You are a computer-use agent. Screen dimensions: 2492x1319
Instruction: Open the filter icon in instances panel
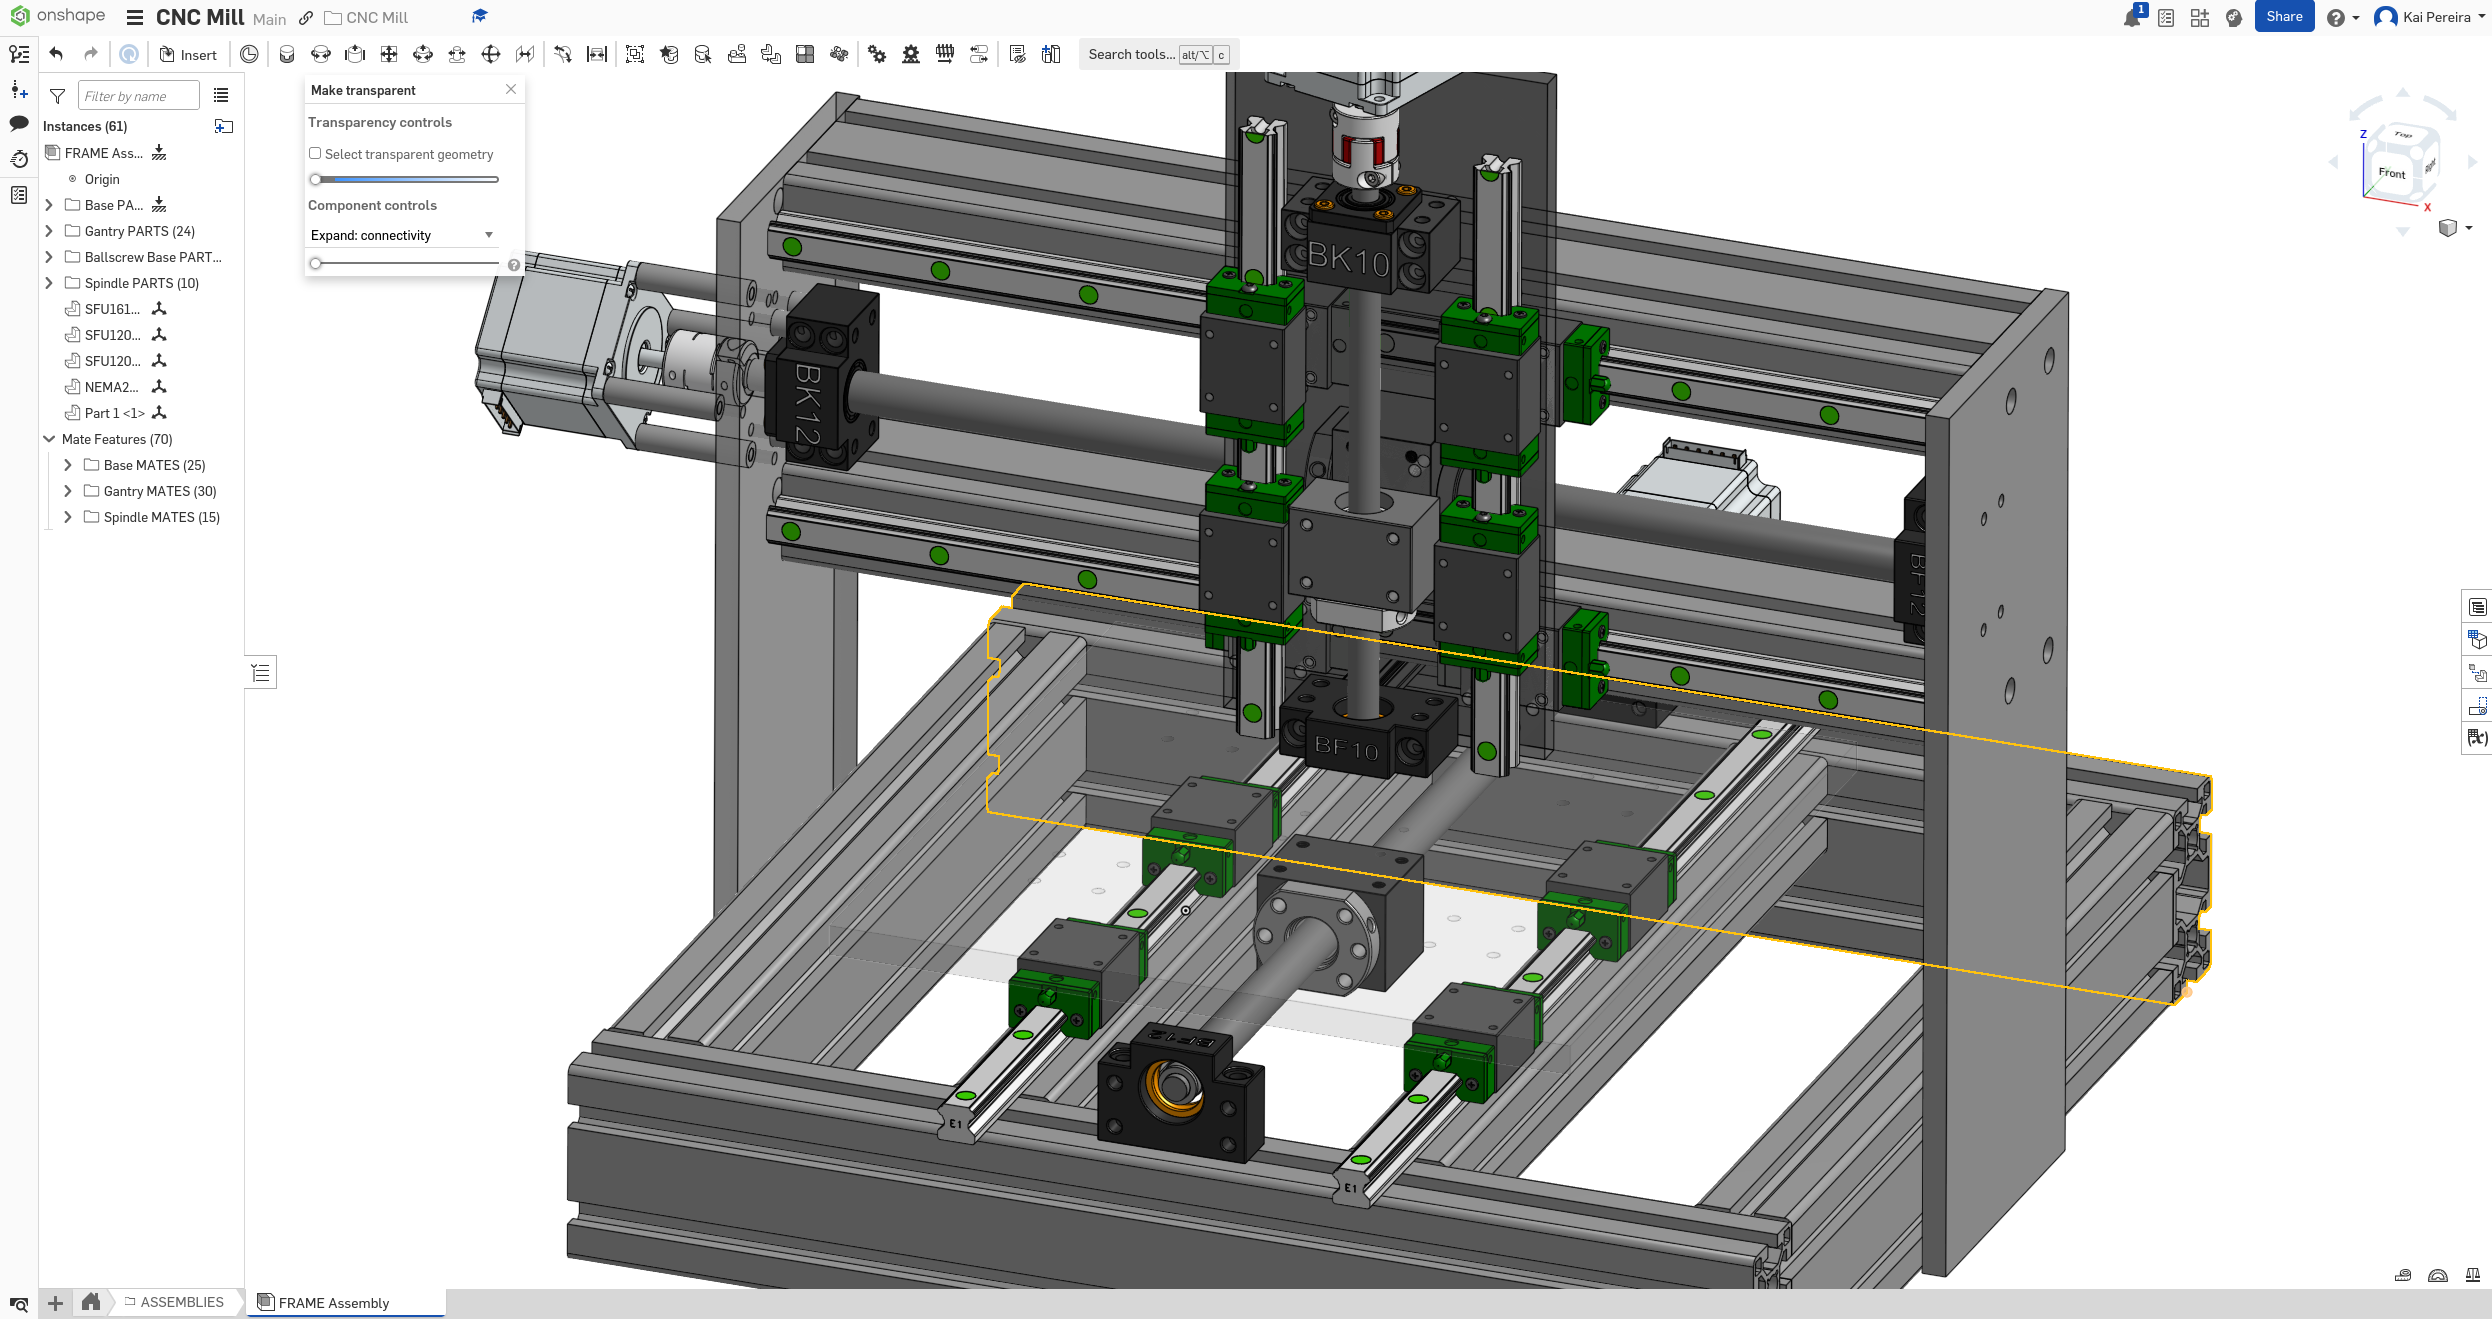tap(57, 96)
